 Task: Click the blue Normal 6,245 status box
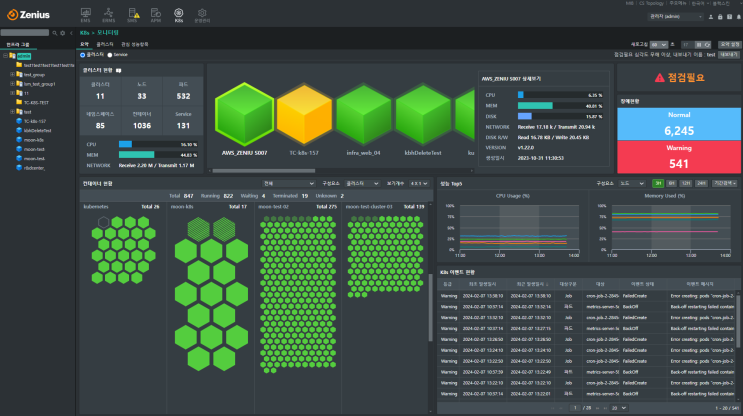tap(679, 124)
